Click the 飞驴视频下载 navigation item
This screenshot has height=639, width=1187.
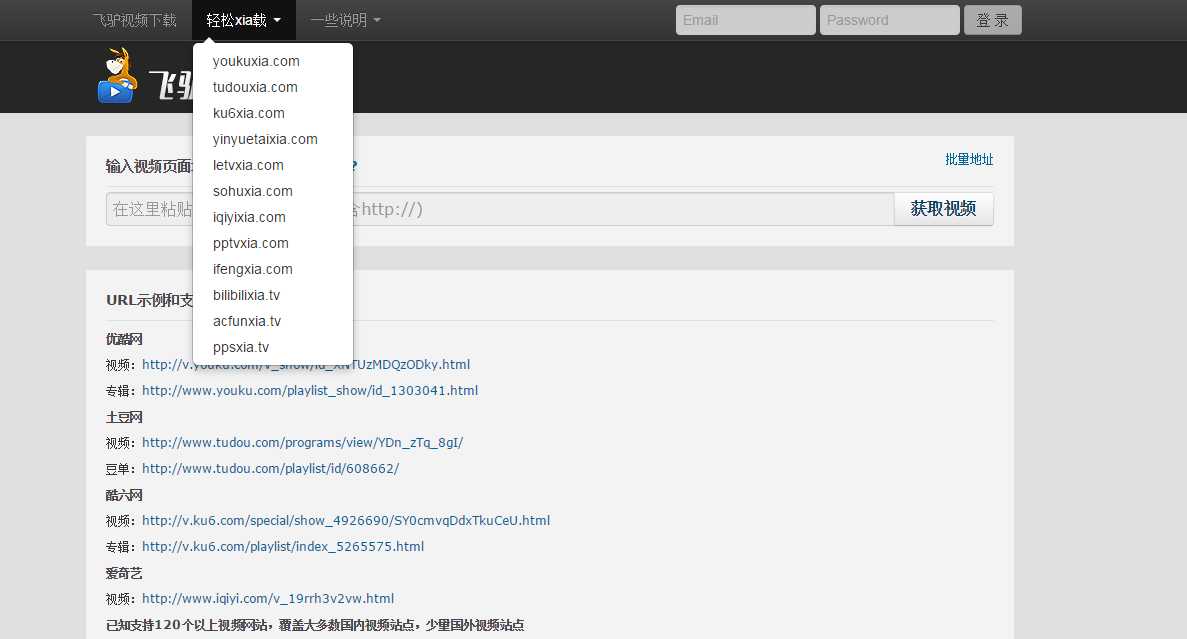click(134, 19)
